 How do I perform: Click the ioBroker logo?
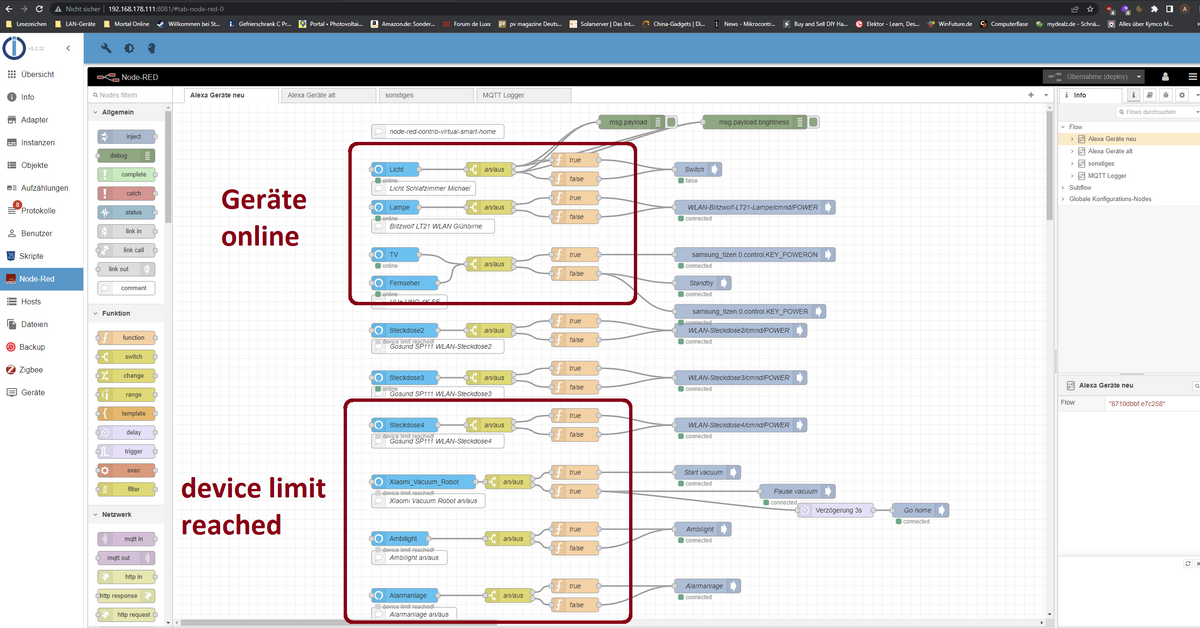[15, 47]
